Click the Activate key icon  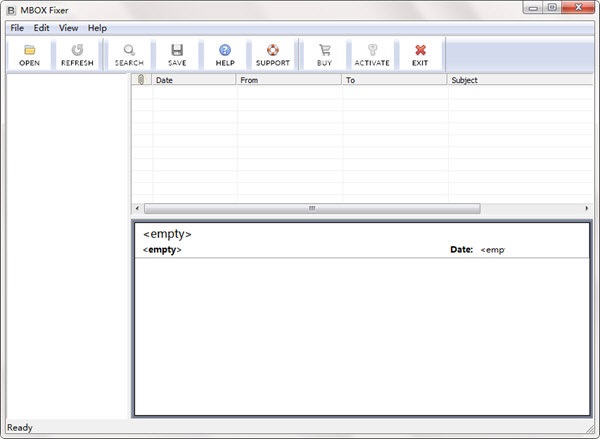pos(372,50)
